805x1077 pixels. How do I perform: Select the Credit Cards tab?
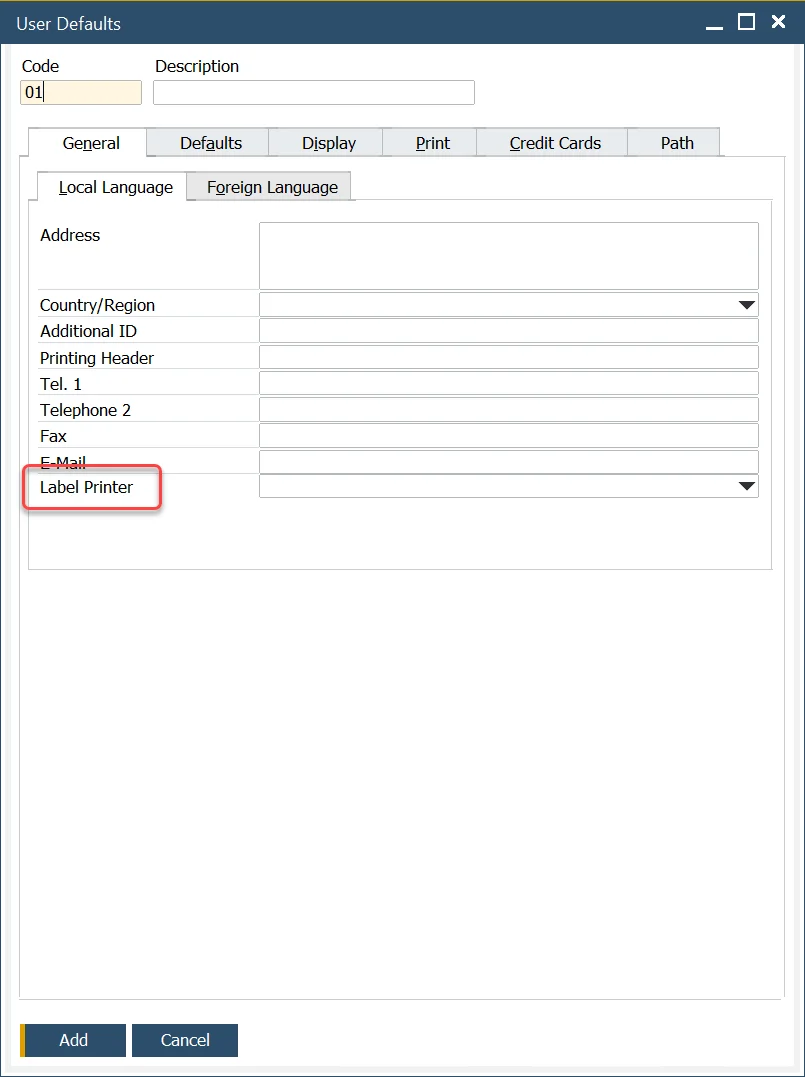[x=555, y=143]
